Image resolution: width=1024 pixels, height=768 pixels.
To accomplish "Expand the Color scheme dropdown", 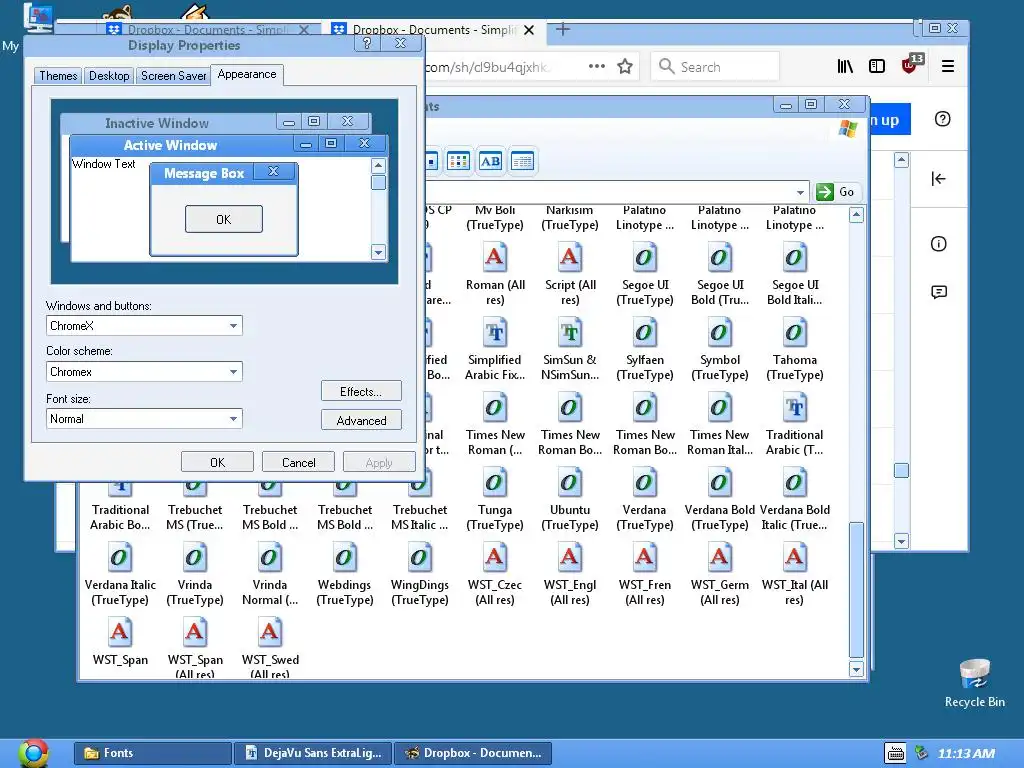I will (233, 372).
